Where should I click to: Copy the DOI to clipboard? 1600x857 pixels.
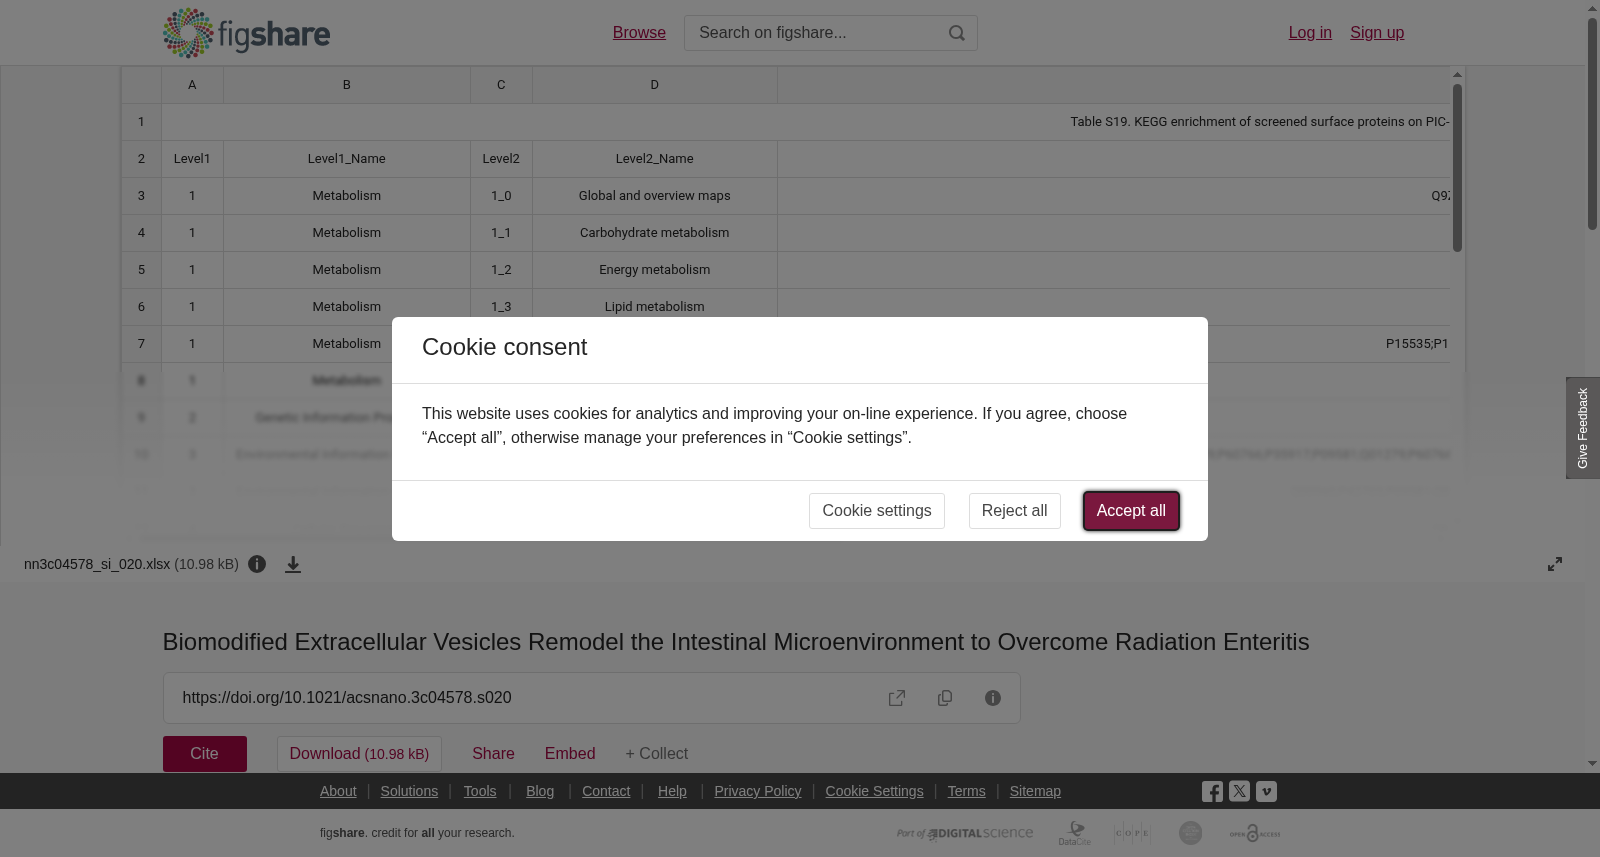click(945, 698)
